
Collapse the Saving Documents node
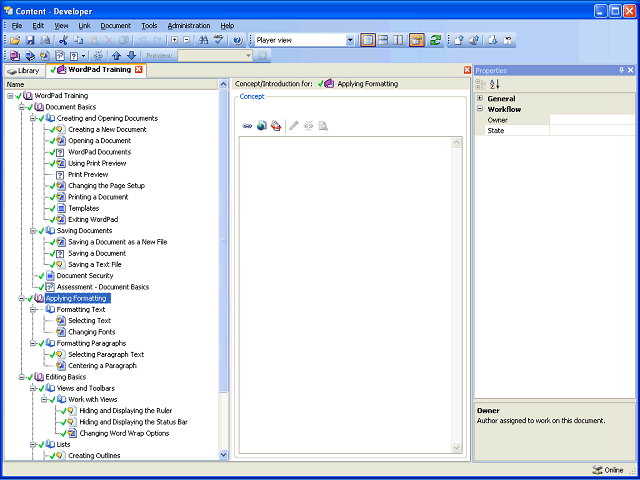33,231
